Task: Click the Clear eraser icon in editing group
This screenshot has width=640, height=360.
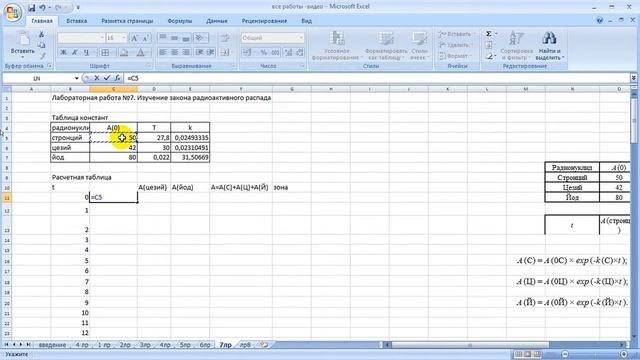Action: click(x=489, y=56)
